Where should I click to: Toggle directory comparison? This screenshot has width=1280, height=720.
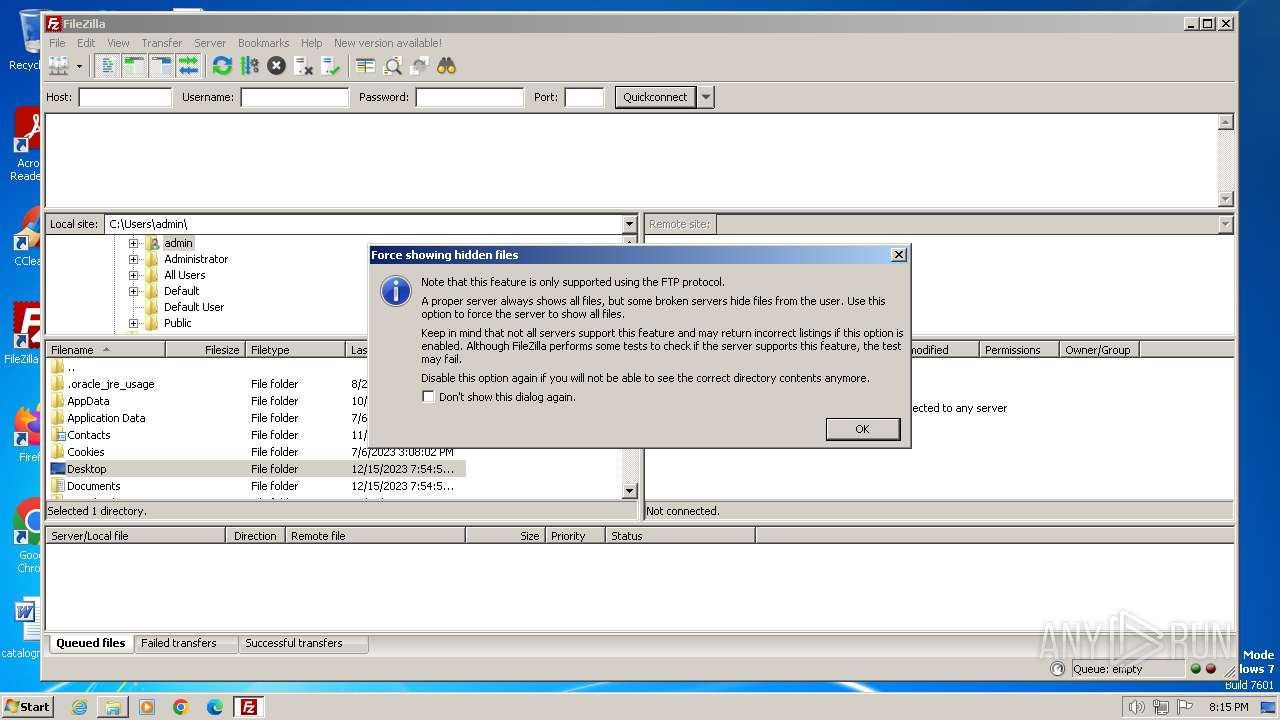pos(393,66)
